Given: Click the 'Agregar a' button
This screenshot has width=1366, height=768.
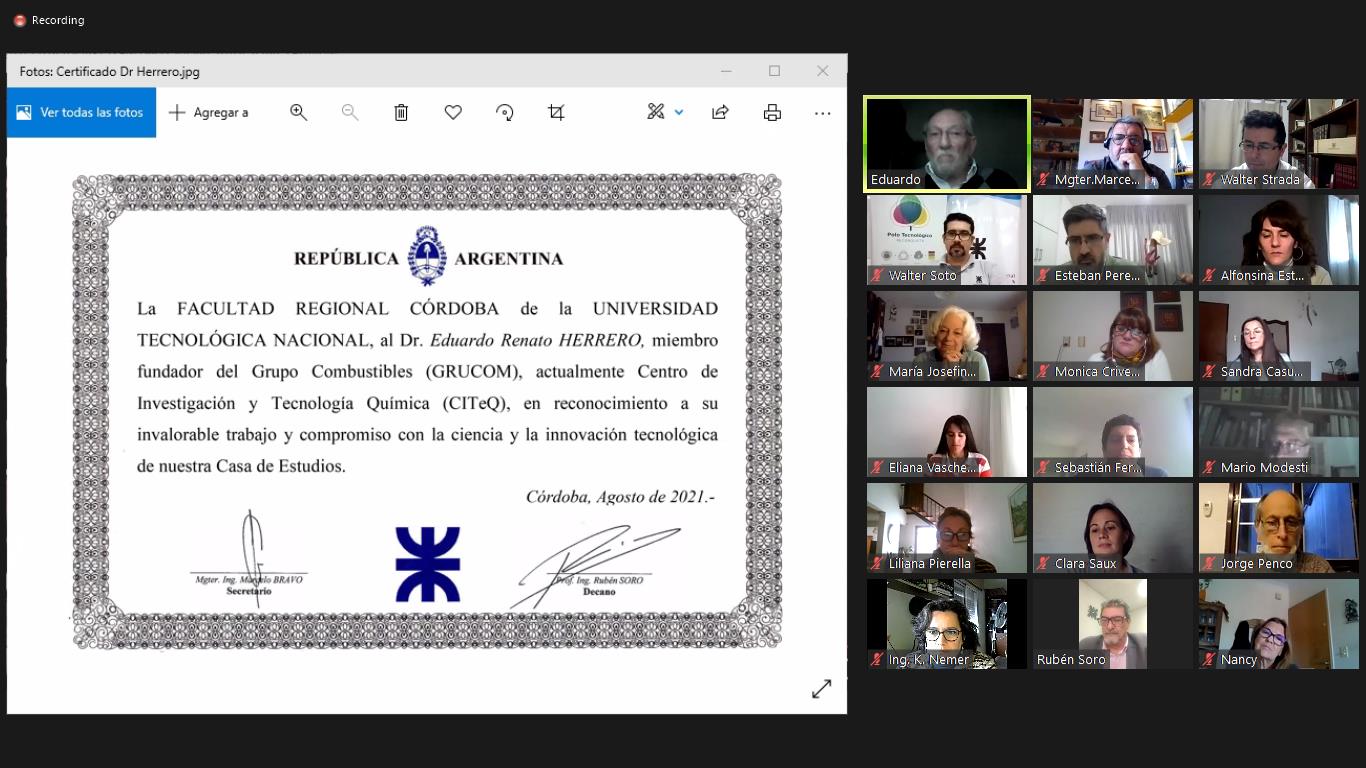Looking at the screenshot, I should 209,113.
